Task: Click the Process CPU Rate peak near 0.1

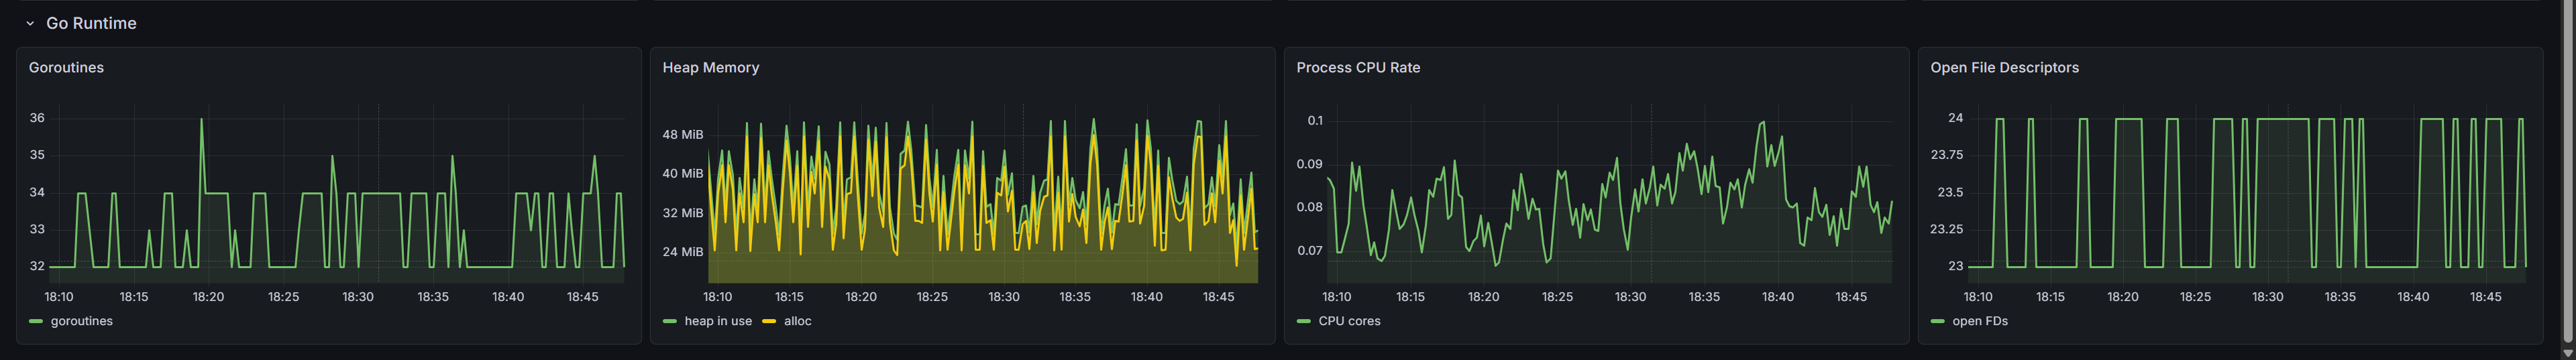Action: (x=1762, y=123)
